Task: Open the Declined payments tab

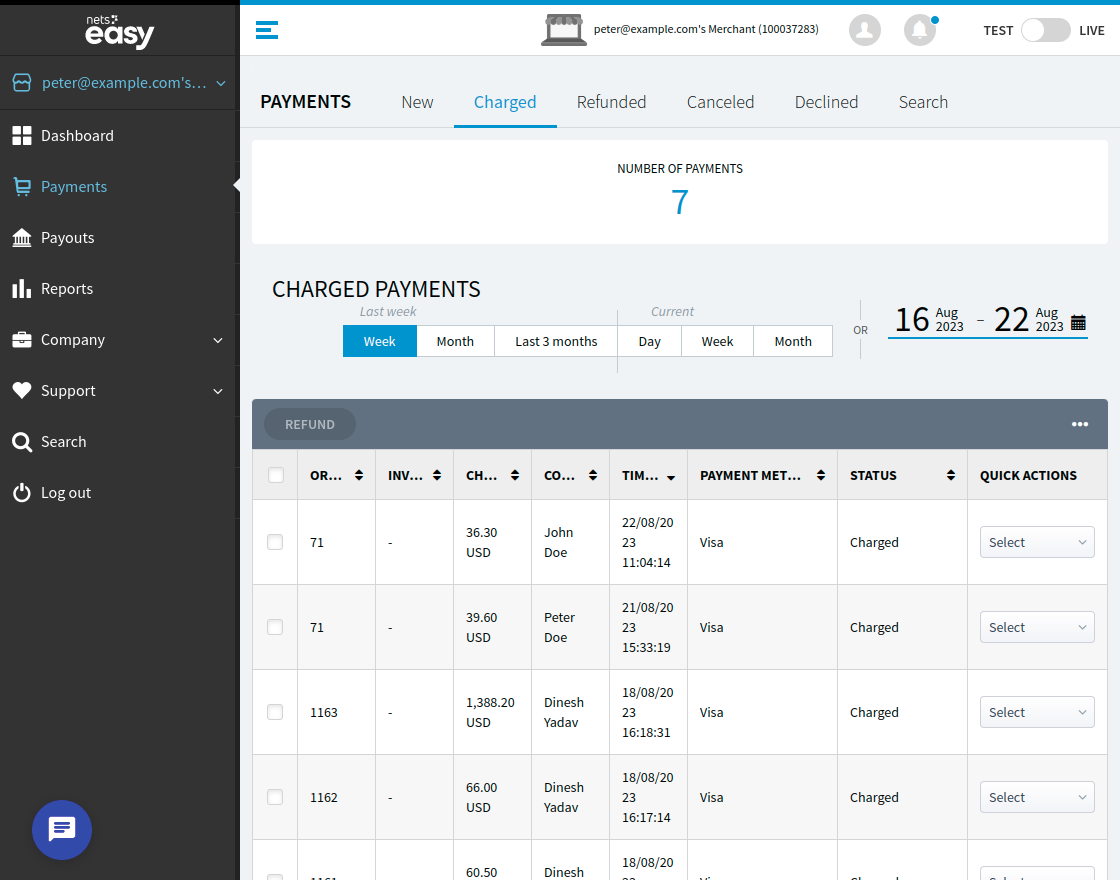Action: coord(826,101)
